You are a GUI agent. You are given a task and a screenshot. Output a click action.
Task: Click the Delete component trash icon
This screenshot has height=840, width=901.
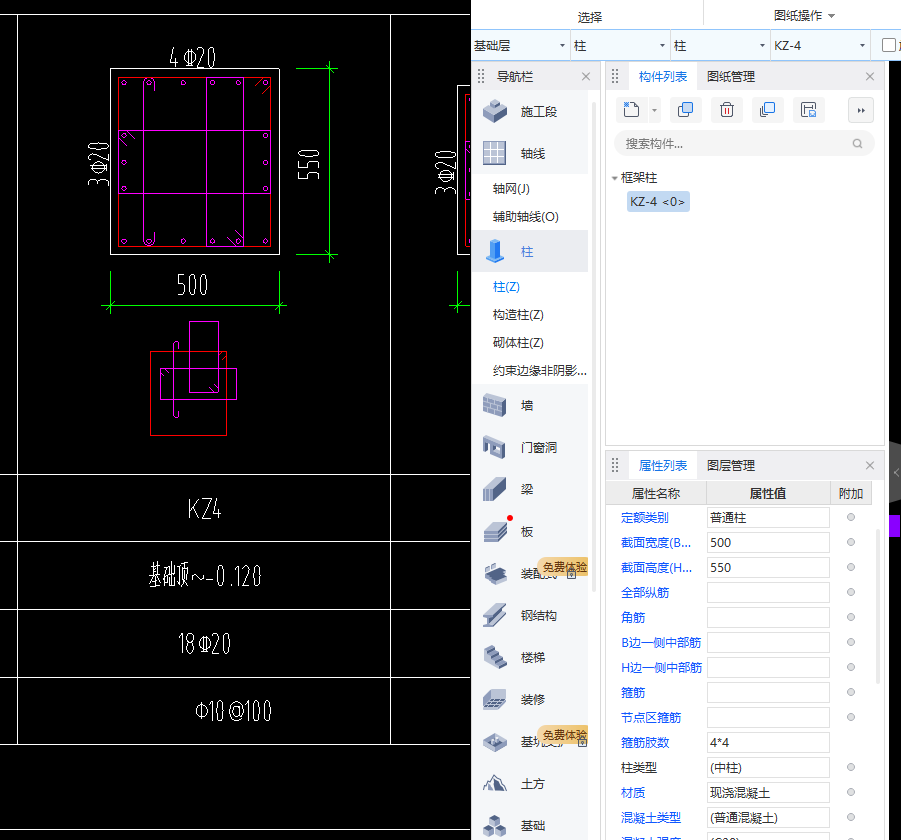coord(726,110)
